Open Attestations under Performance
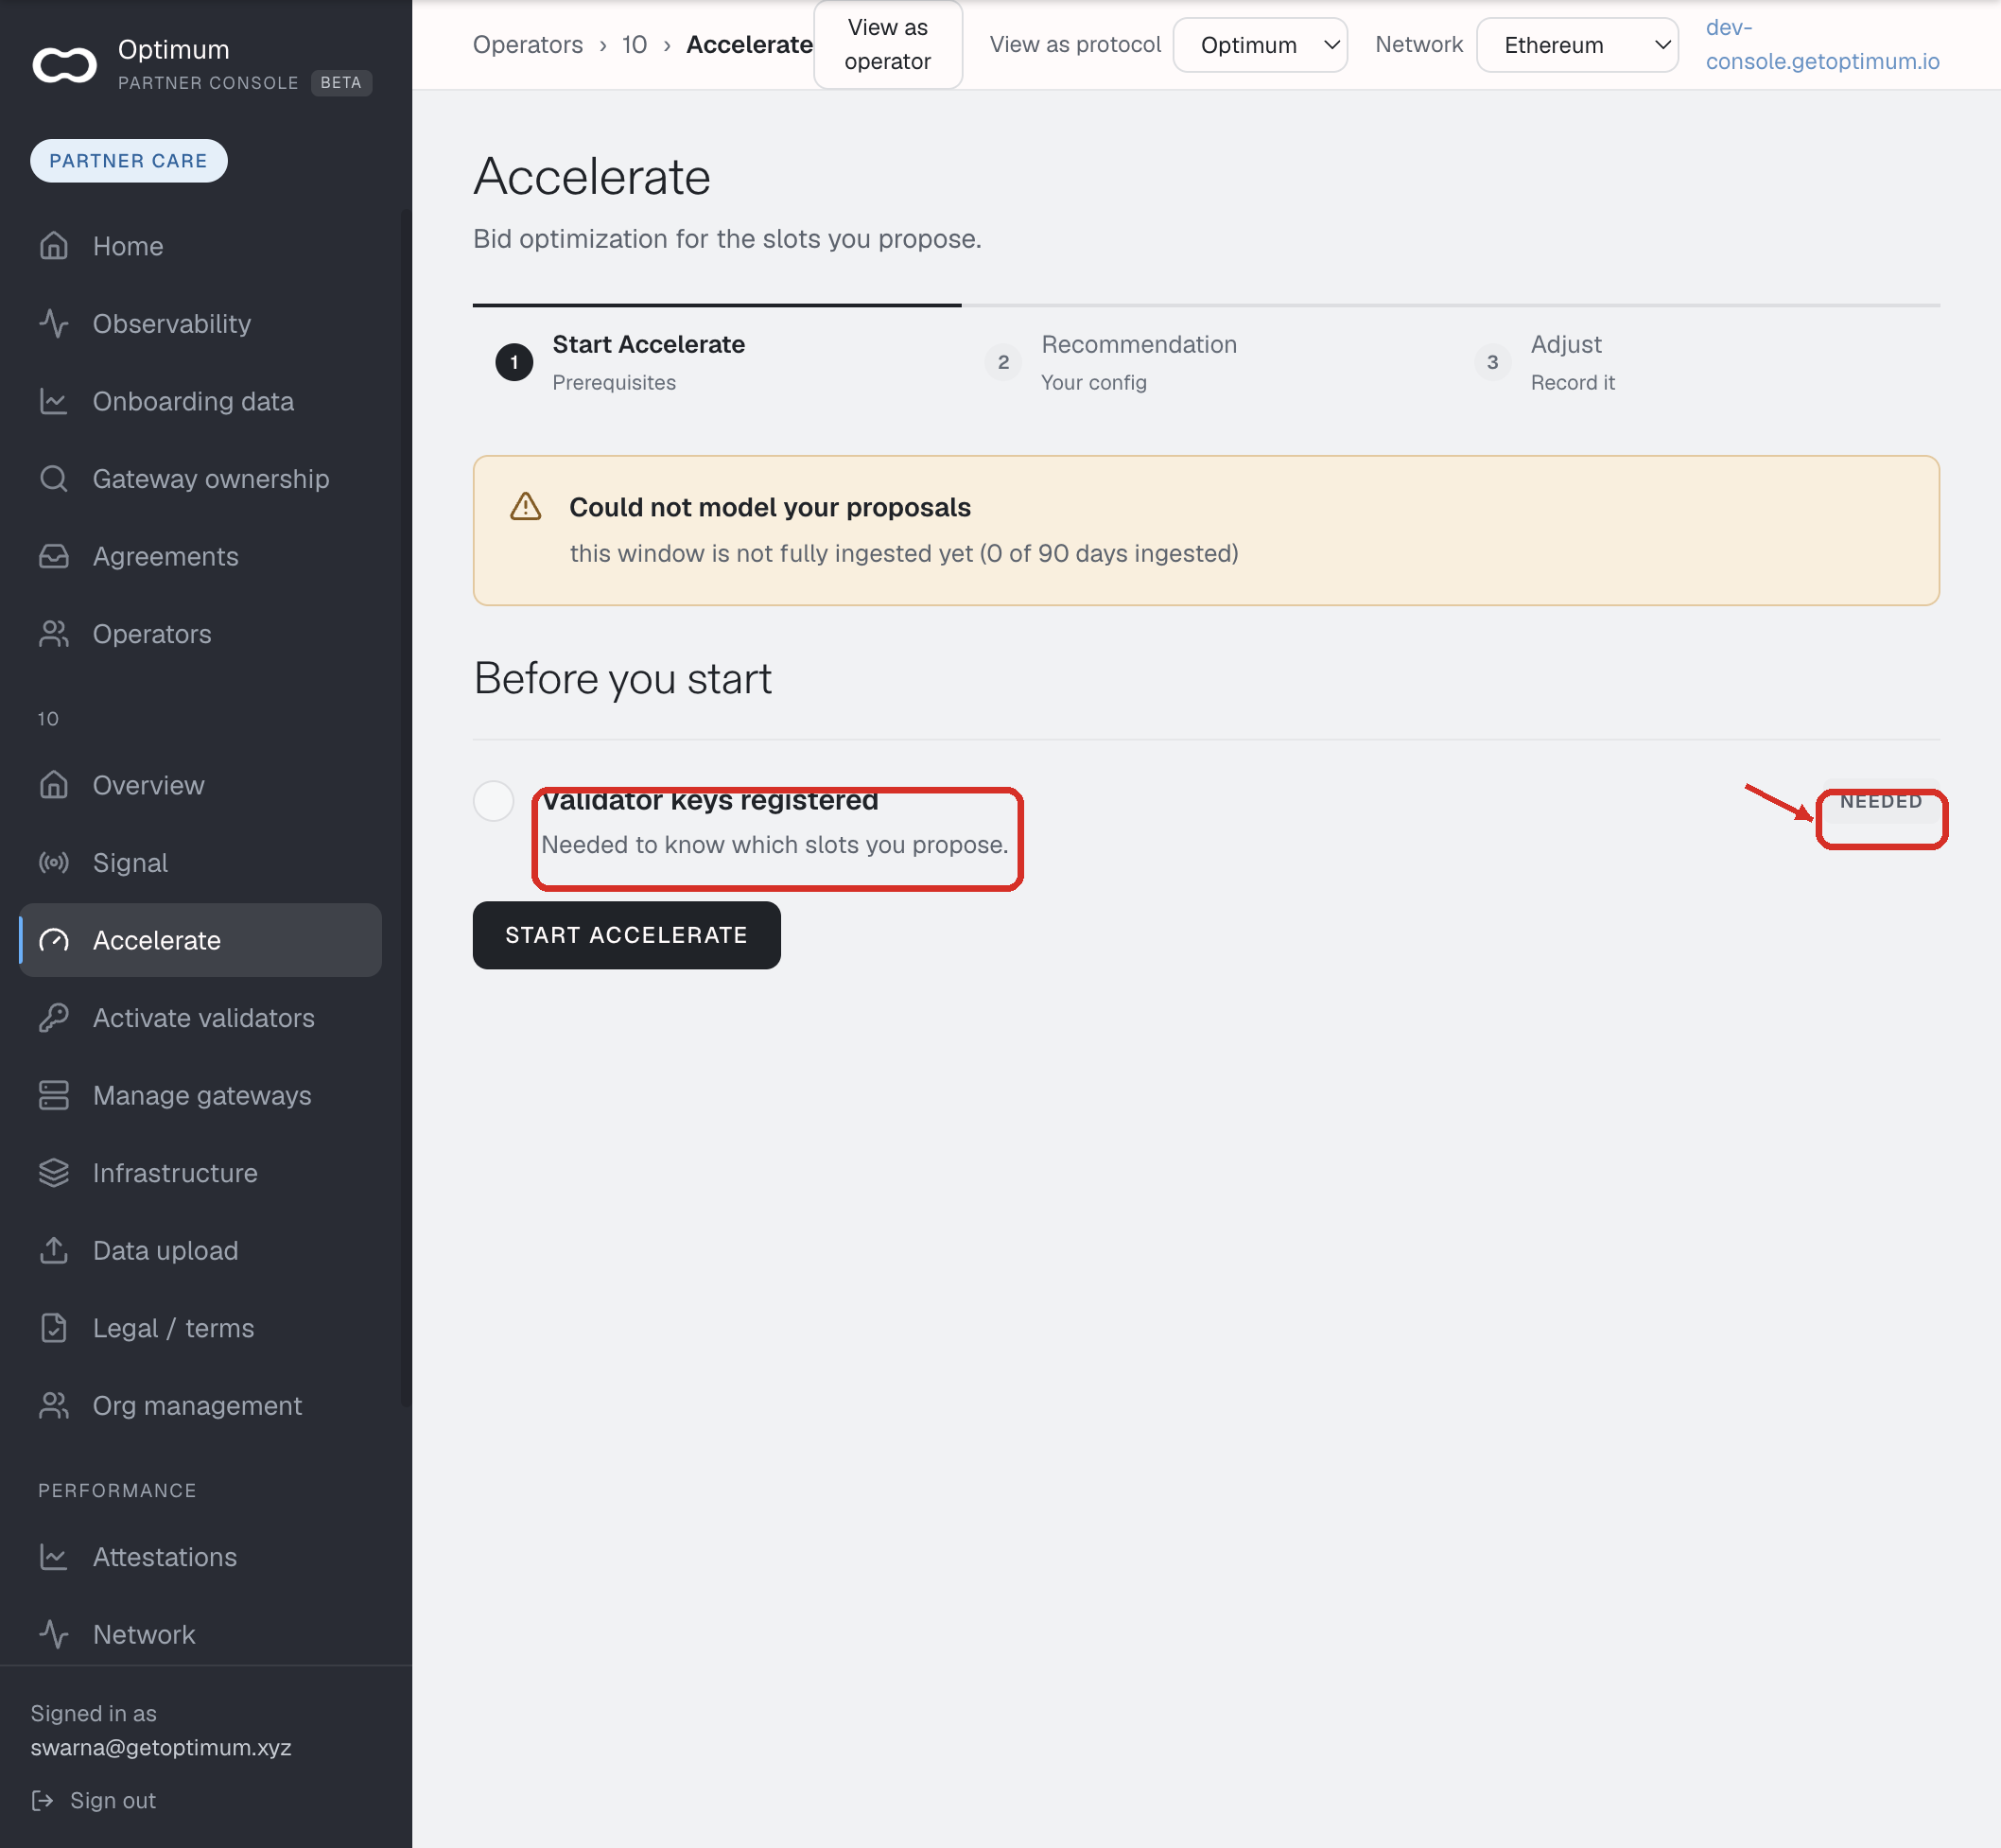The height and width of the screenshot is (1848, 2001). click(200, 1556)
